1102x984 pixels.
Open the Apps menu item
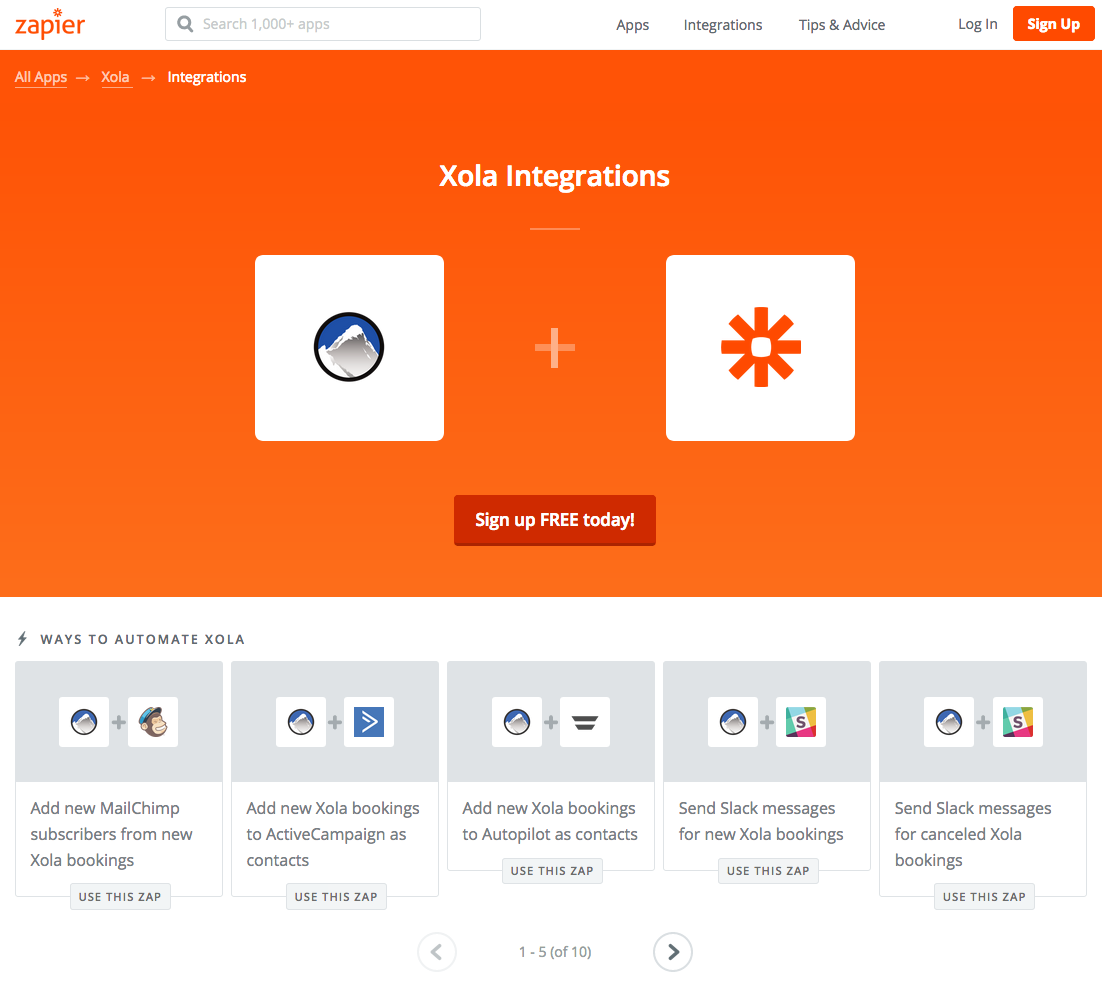pyautogui.click(x=633, y=25)
